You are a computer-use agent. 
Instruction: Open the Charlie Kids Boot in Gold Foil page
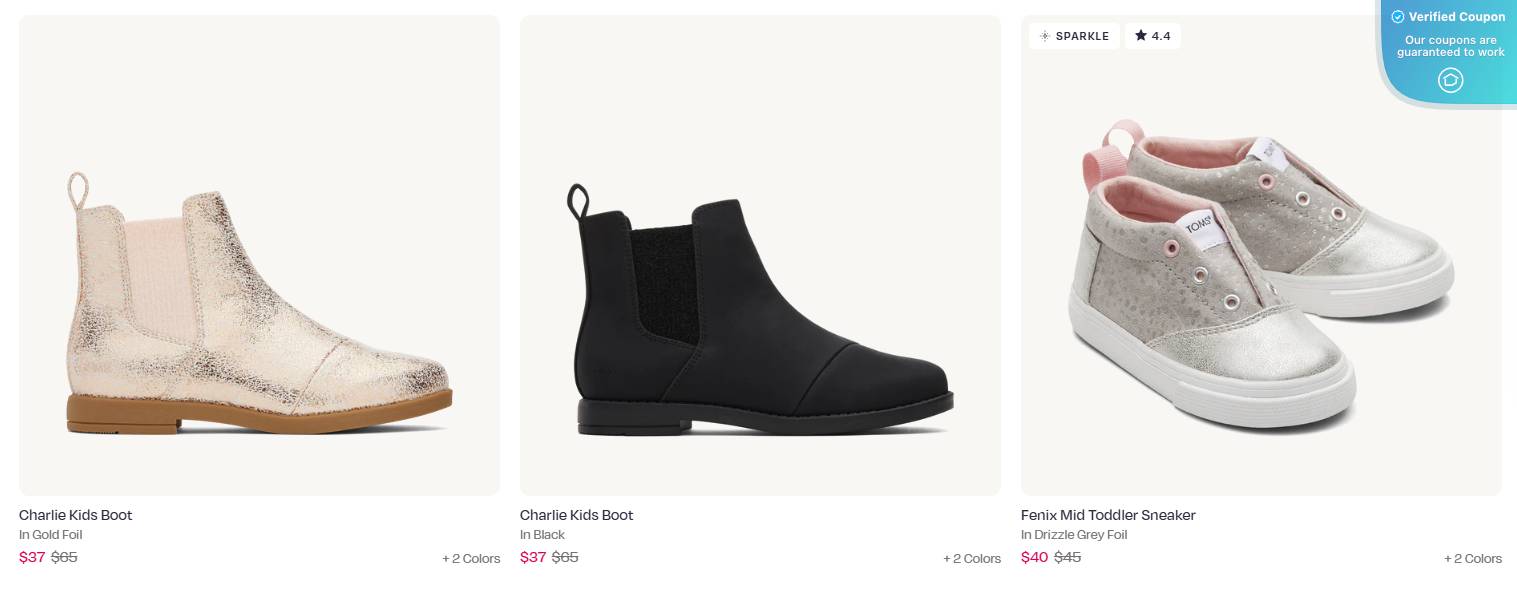pyautogui.click(x=75, y=515)
